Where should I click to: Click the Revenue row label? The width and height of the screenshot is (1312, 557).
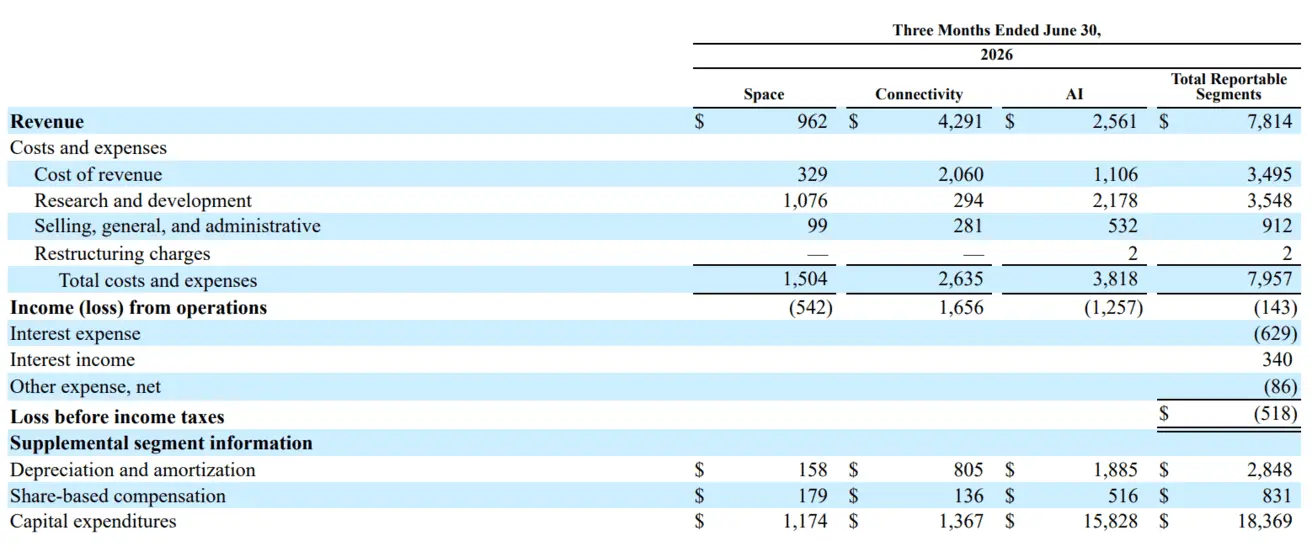[47, 122]
